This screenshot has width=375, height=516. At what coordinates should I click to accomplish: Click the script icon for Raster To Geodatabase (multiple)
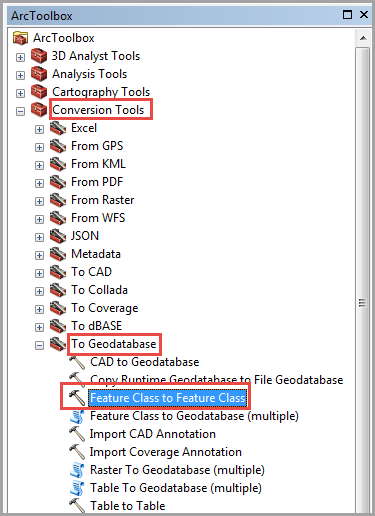pos(77,470)
